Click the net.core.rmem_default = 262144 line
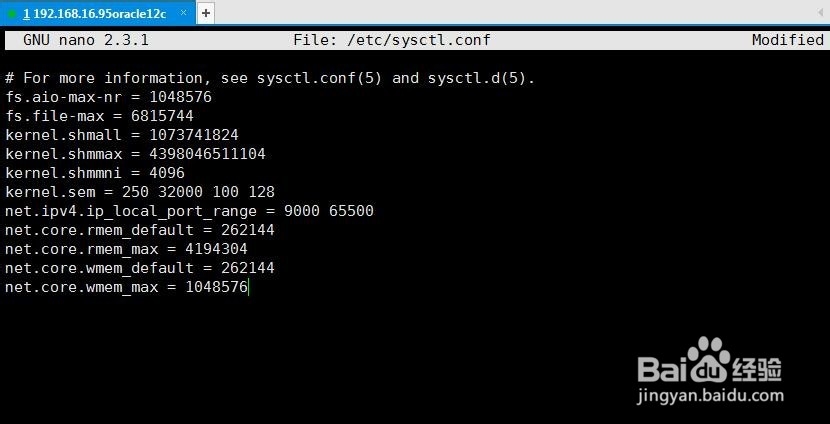830x424 pixels. coord(140,230)
